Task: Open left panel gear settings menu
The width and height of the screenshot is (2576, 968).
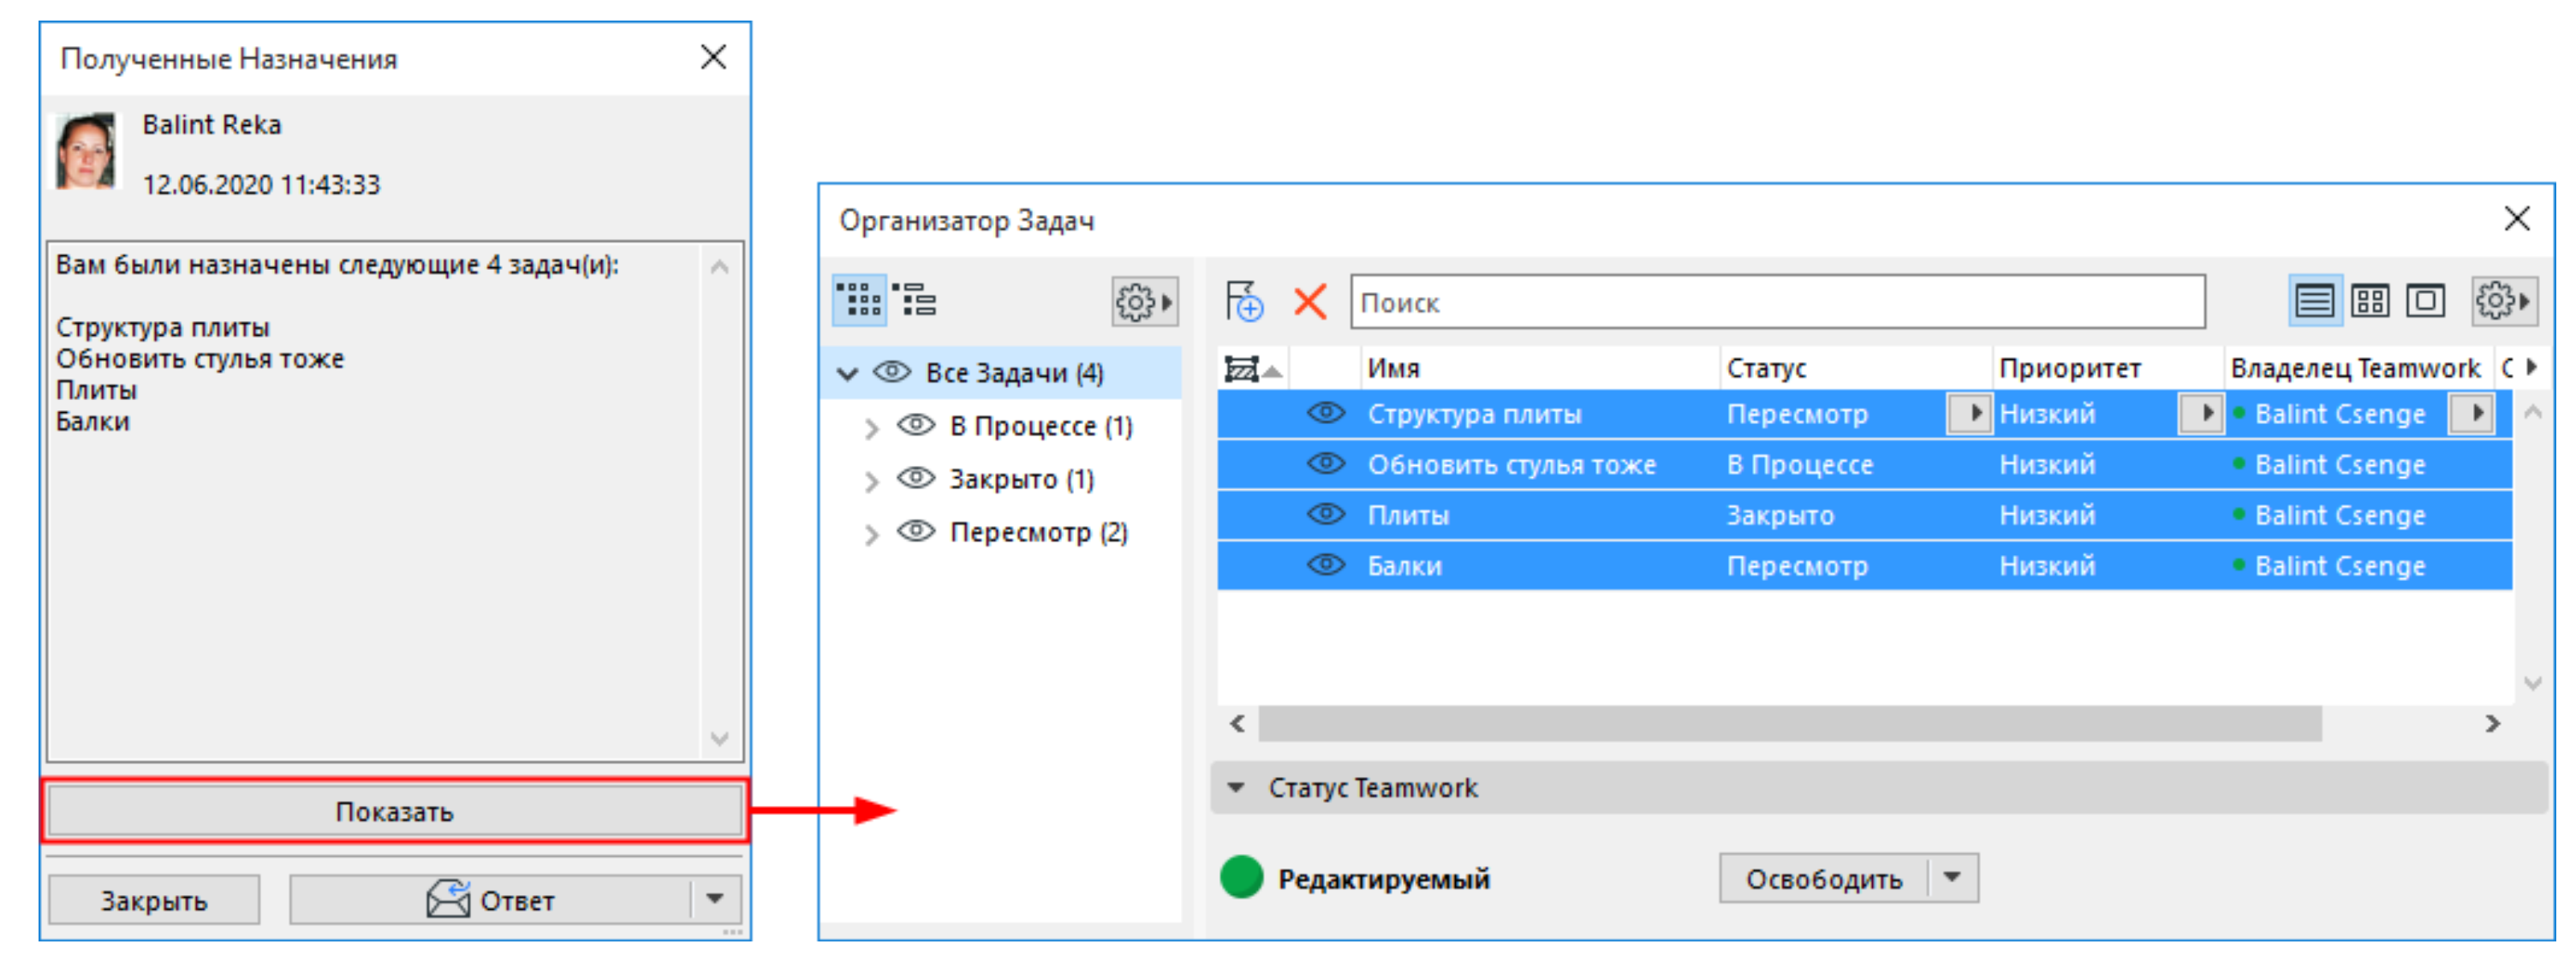Action: (x=1144, y=301)
